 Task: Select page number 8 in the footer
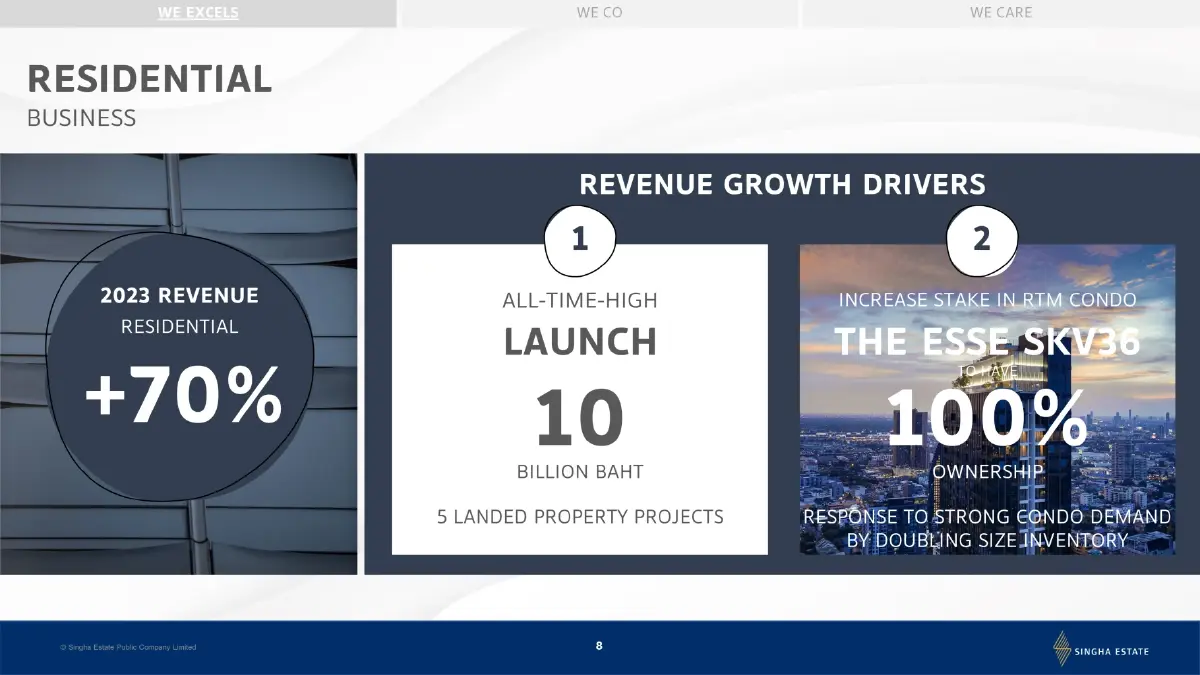point(599,646)
